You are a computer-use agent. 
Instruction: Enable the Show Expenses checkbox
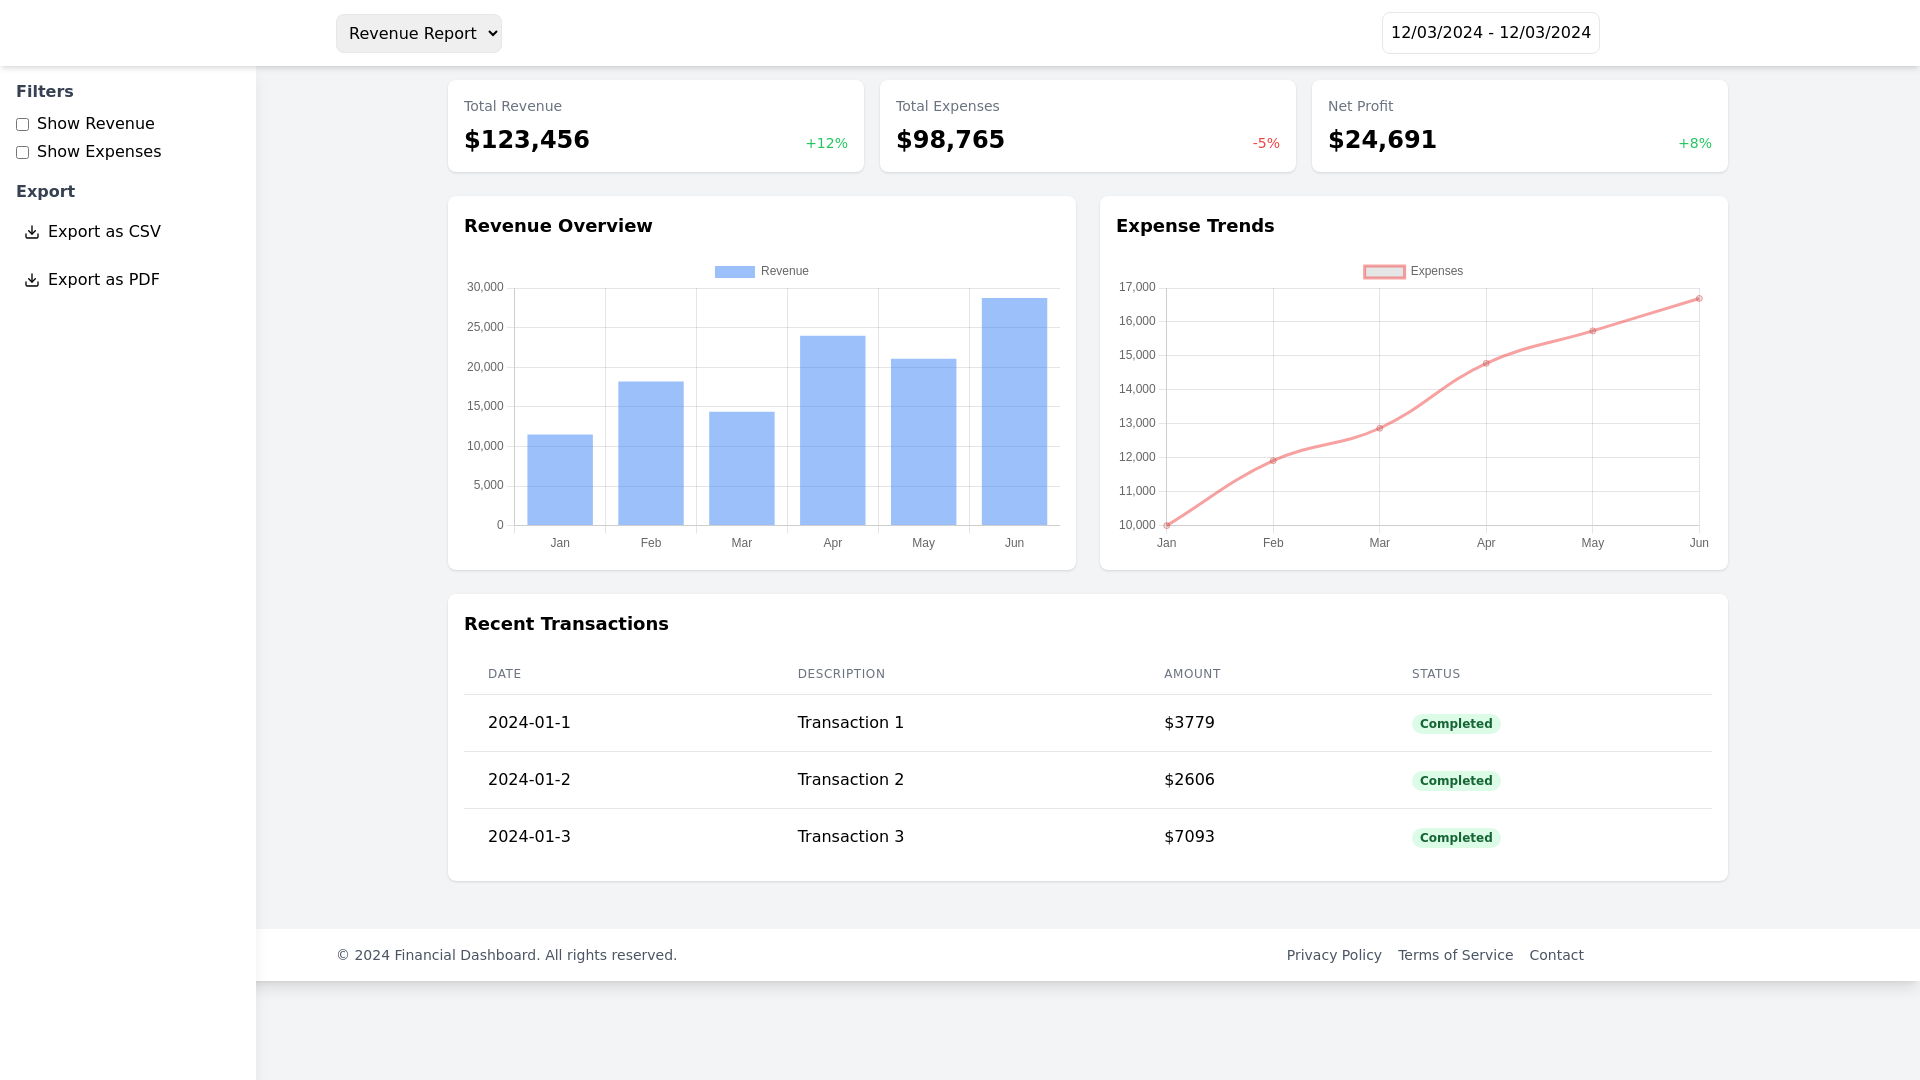coord(22,153)
